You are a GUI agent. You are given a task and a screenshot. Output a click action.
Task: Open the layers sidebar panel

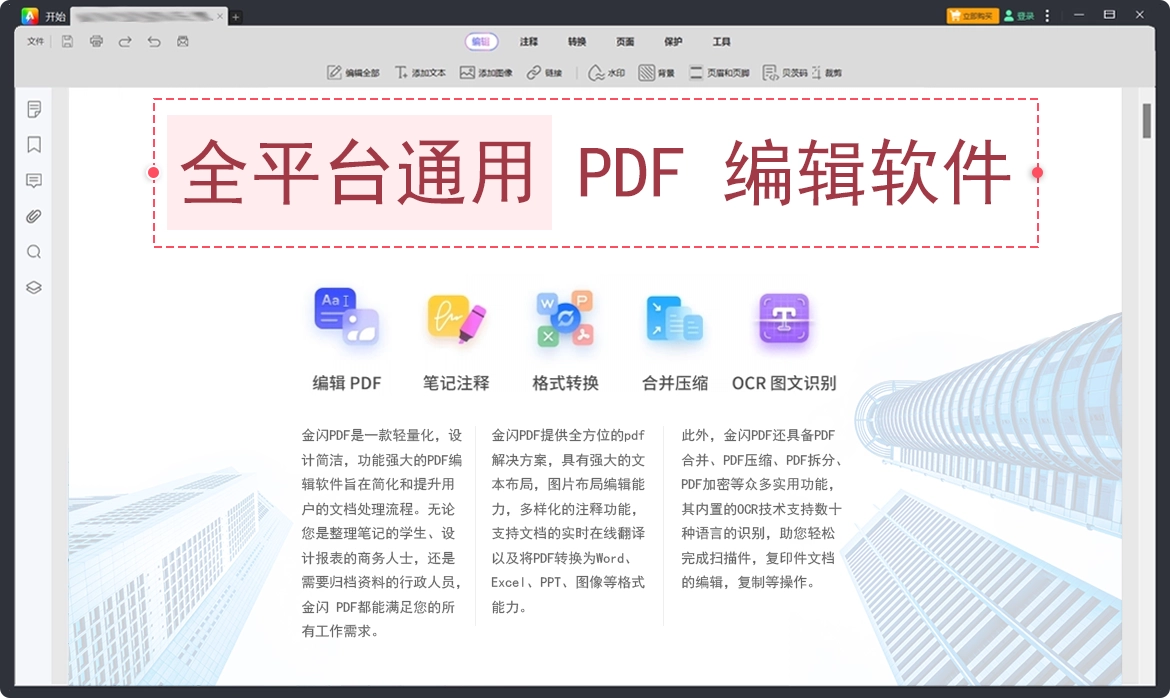coord(34,287)
